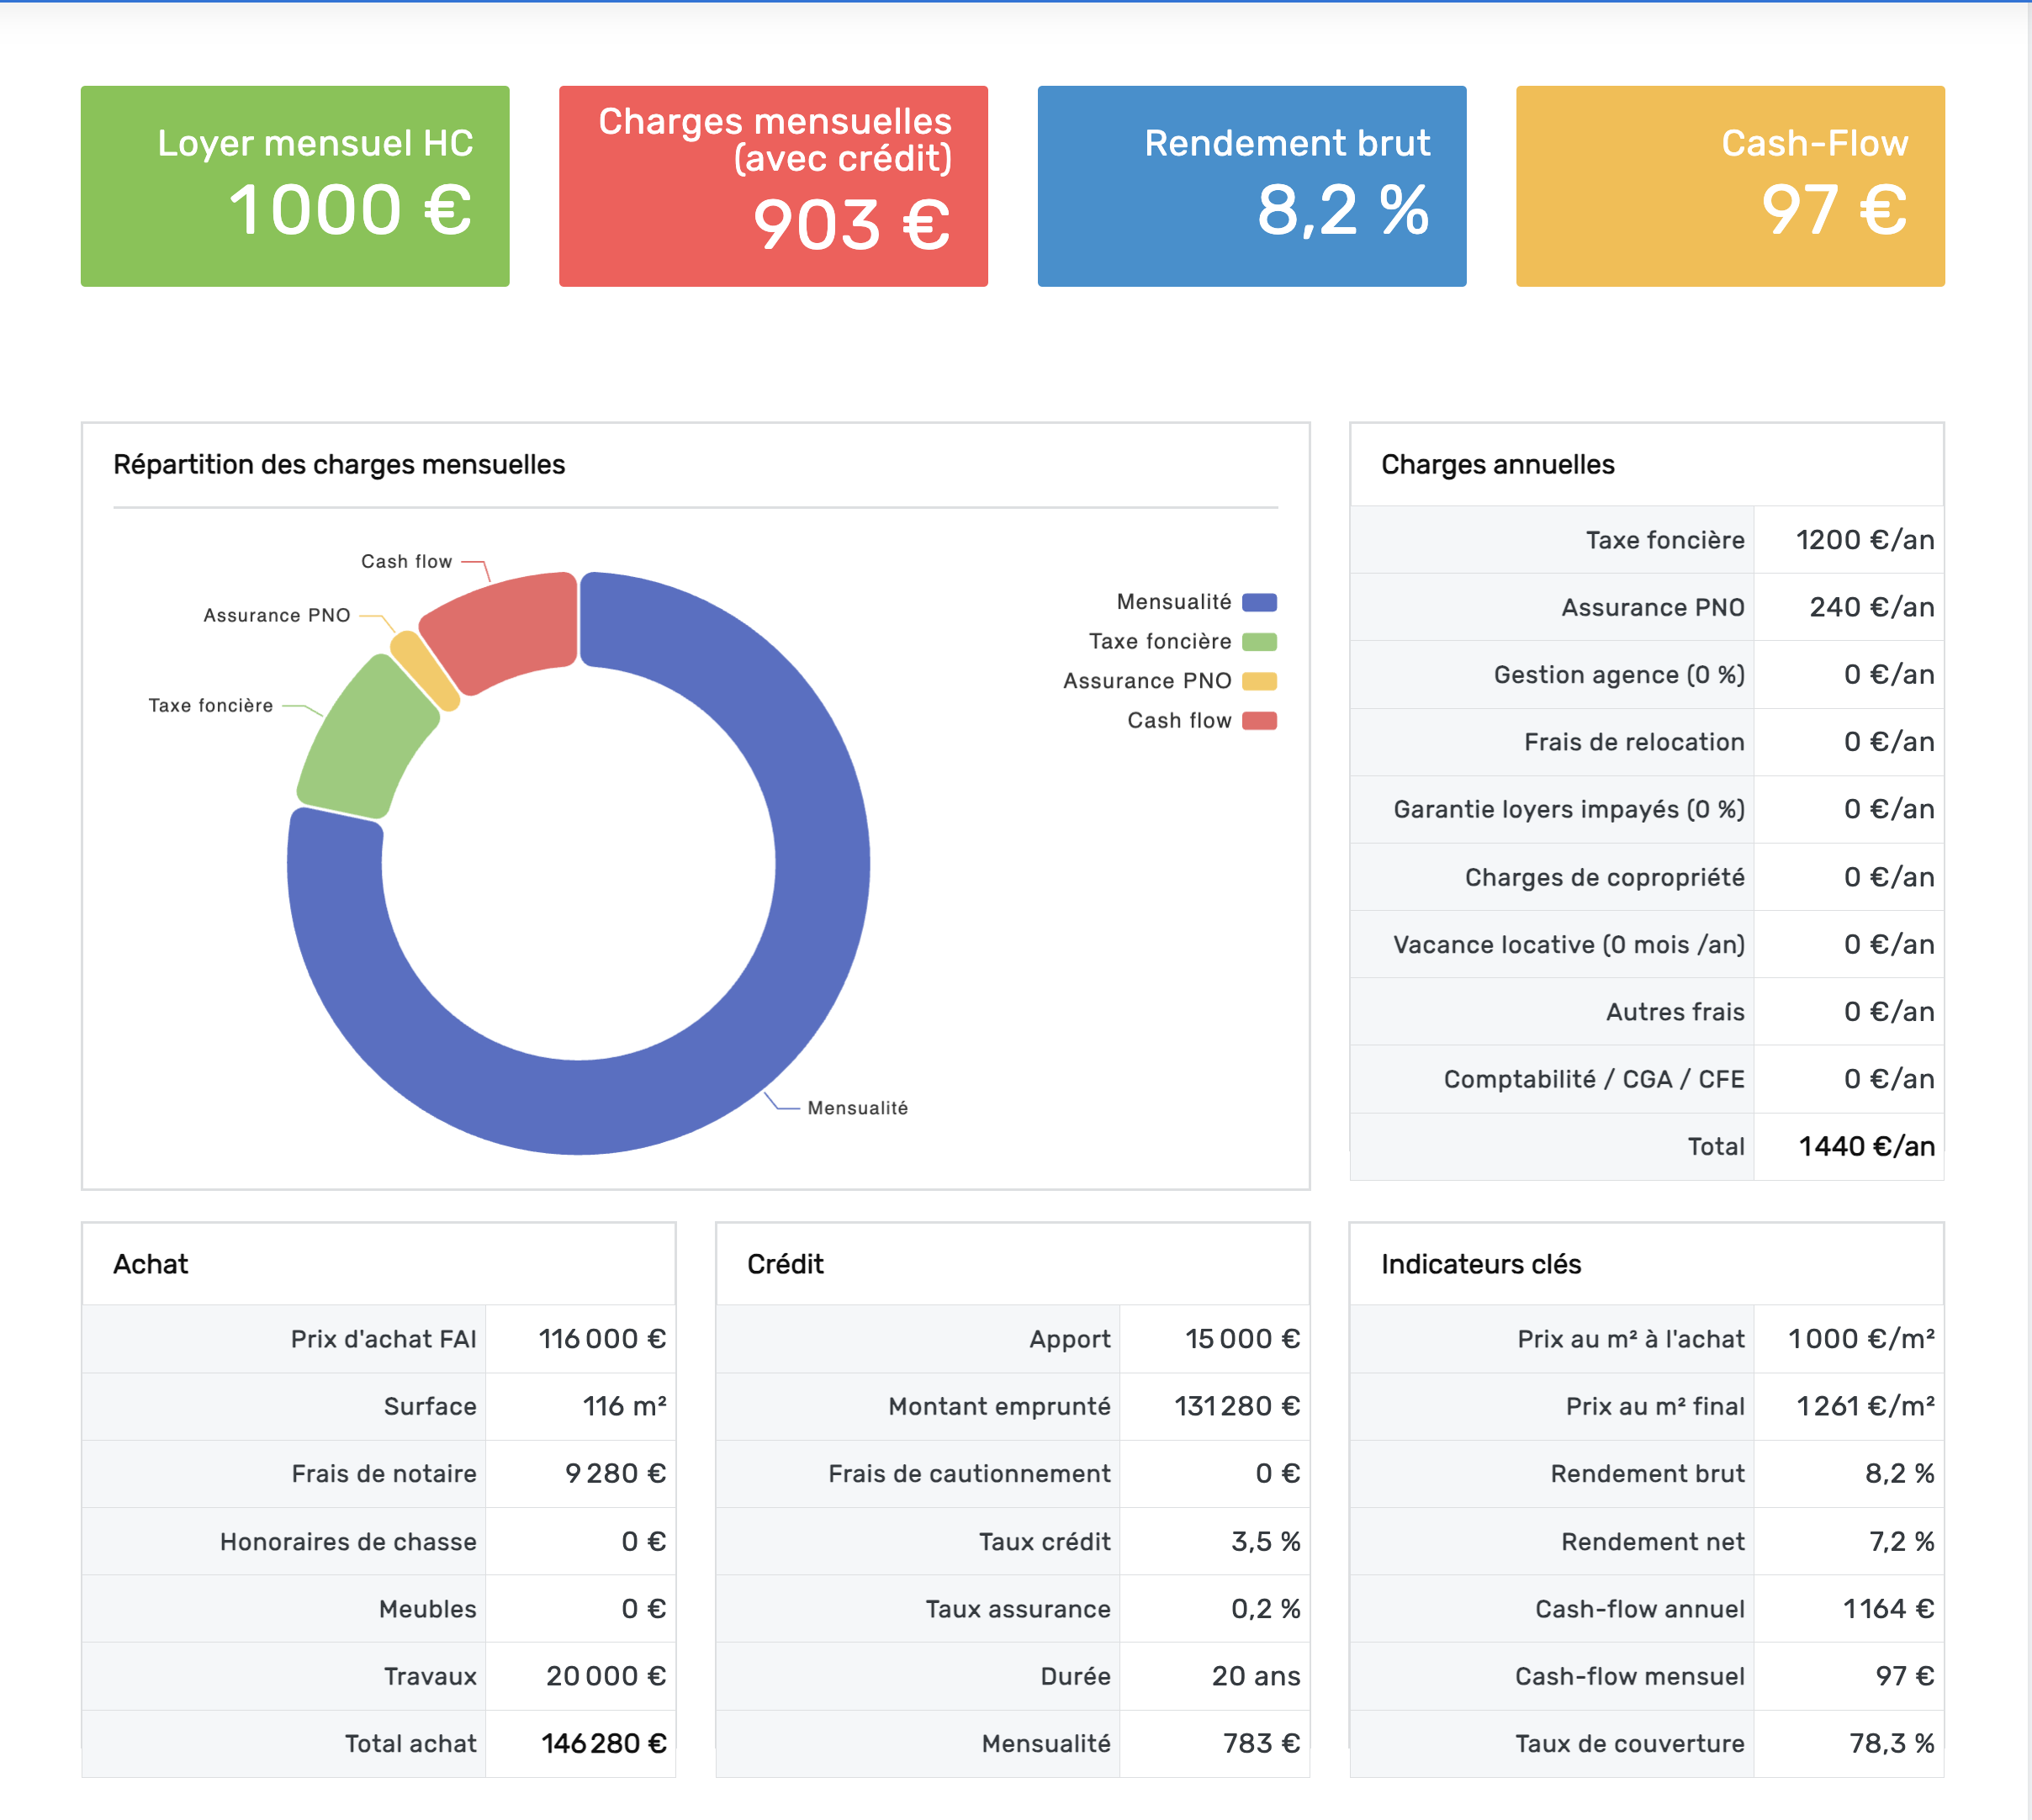The image size is (2032, 1820).
Task: Select the Taux crédit 3,5 % field
Action: point(1266,1540)
